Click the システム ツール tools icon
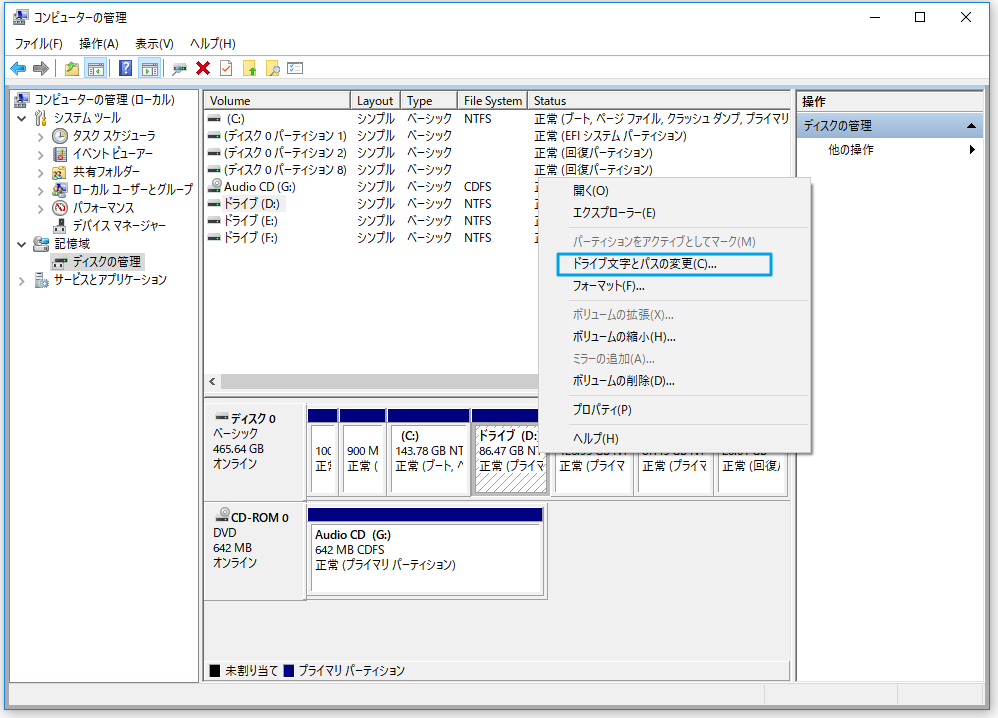 (x=41, y=118)
